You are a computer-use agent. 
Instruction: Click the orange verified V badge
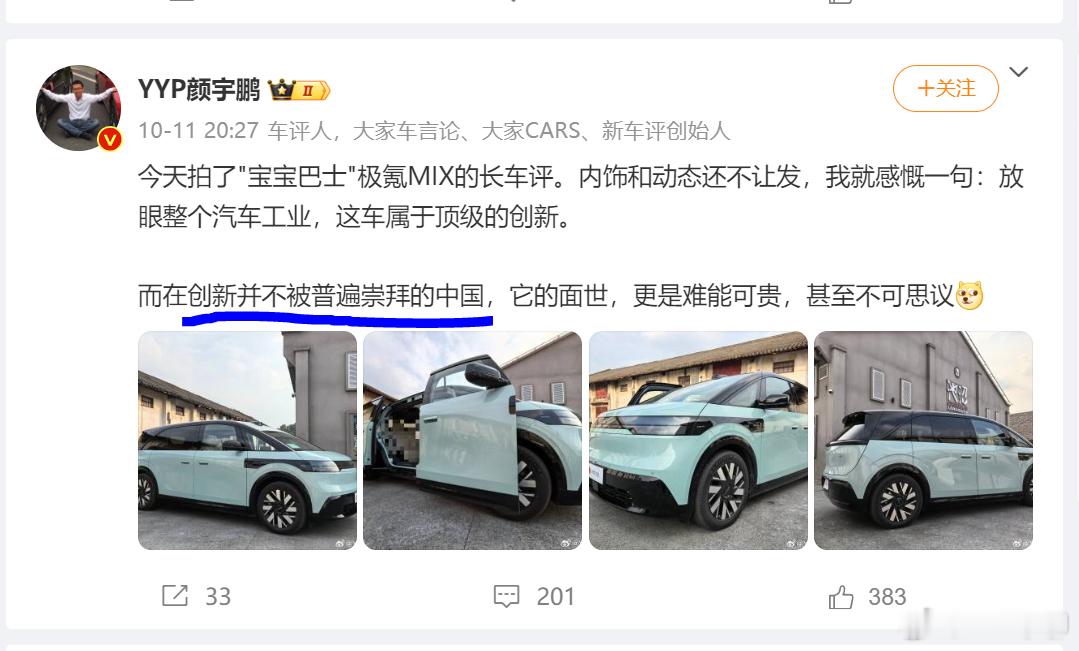click(x=110, y=140)
